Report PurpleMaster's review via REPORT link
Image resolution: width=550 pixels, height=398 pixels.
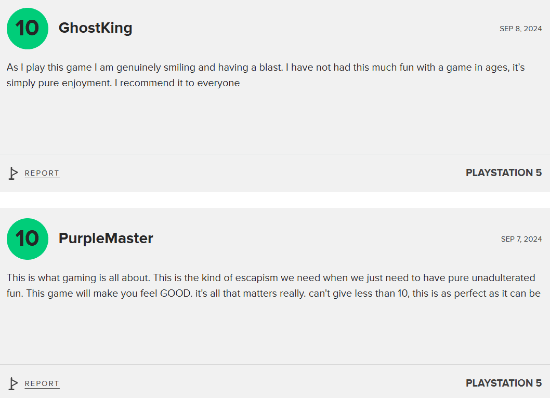[42, 384]
